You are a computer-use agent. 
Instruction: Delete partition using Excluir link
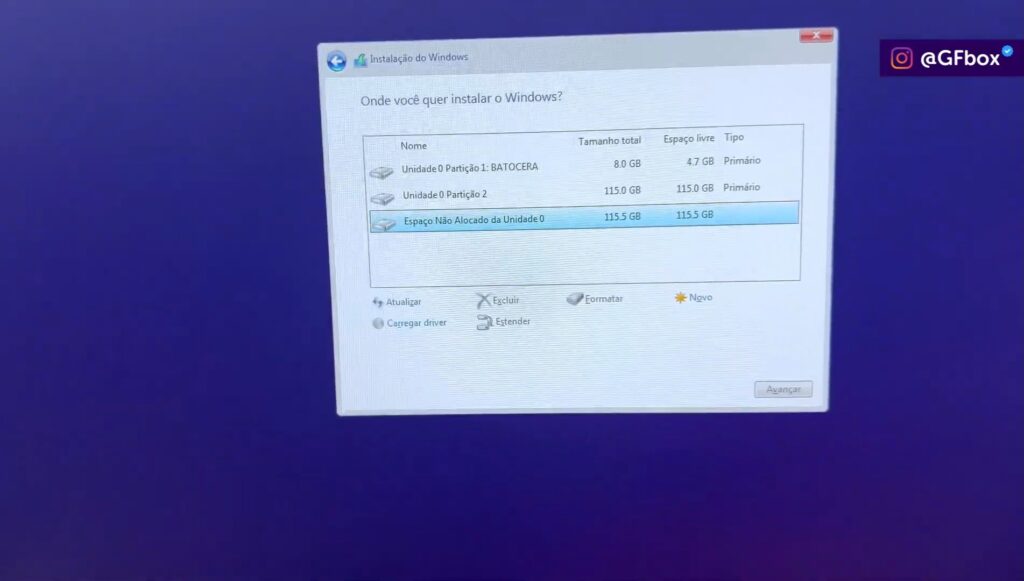coord(506,300)
